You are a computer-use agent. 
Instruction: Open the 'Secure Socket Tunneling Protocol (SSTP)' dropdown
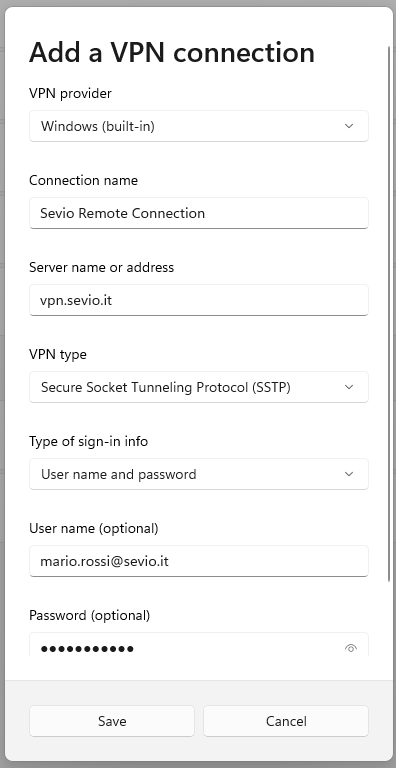(x=198, y=387)
